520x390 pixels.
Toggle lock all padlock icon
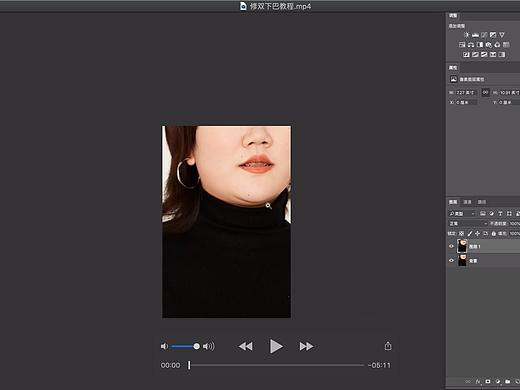click(494, 234)
